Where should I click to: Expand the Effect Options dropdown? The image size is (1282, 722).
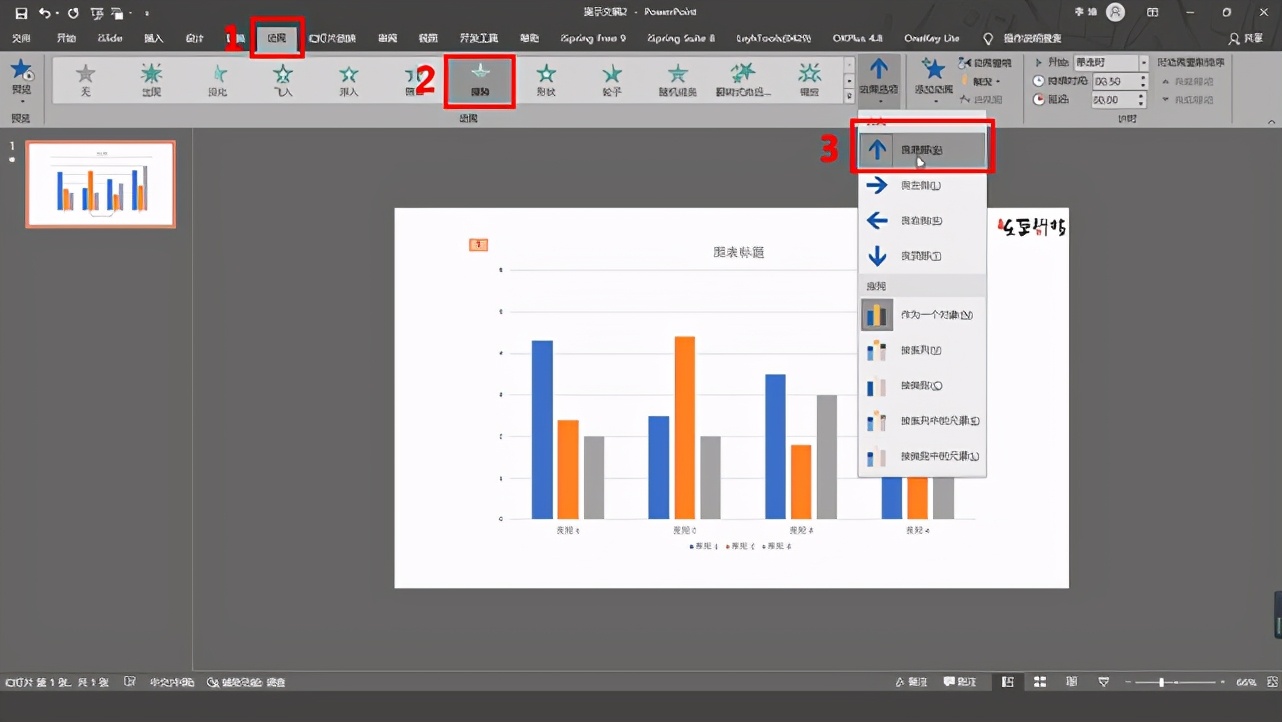point(879,80)
